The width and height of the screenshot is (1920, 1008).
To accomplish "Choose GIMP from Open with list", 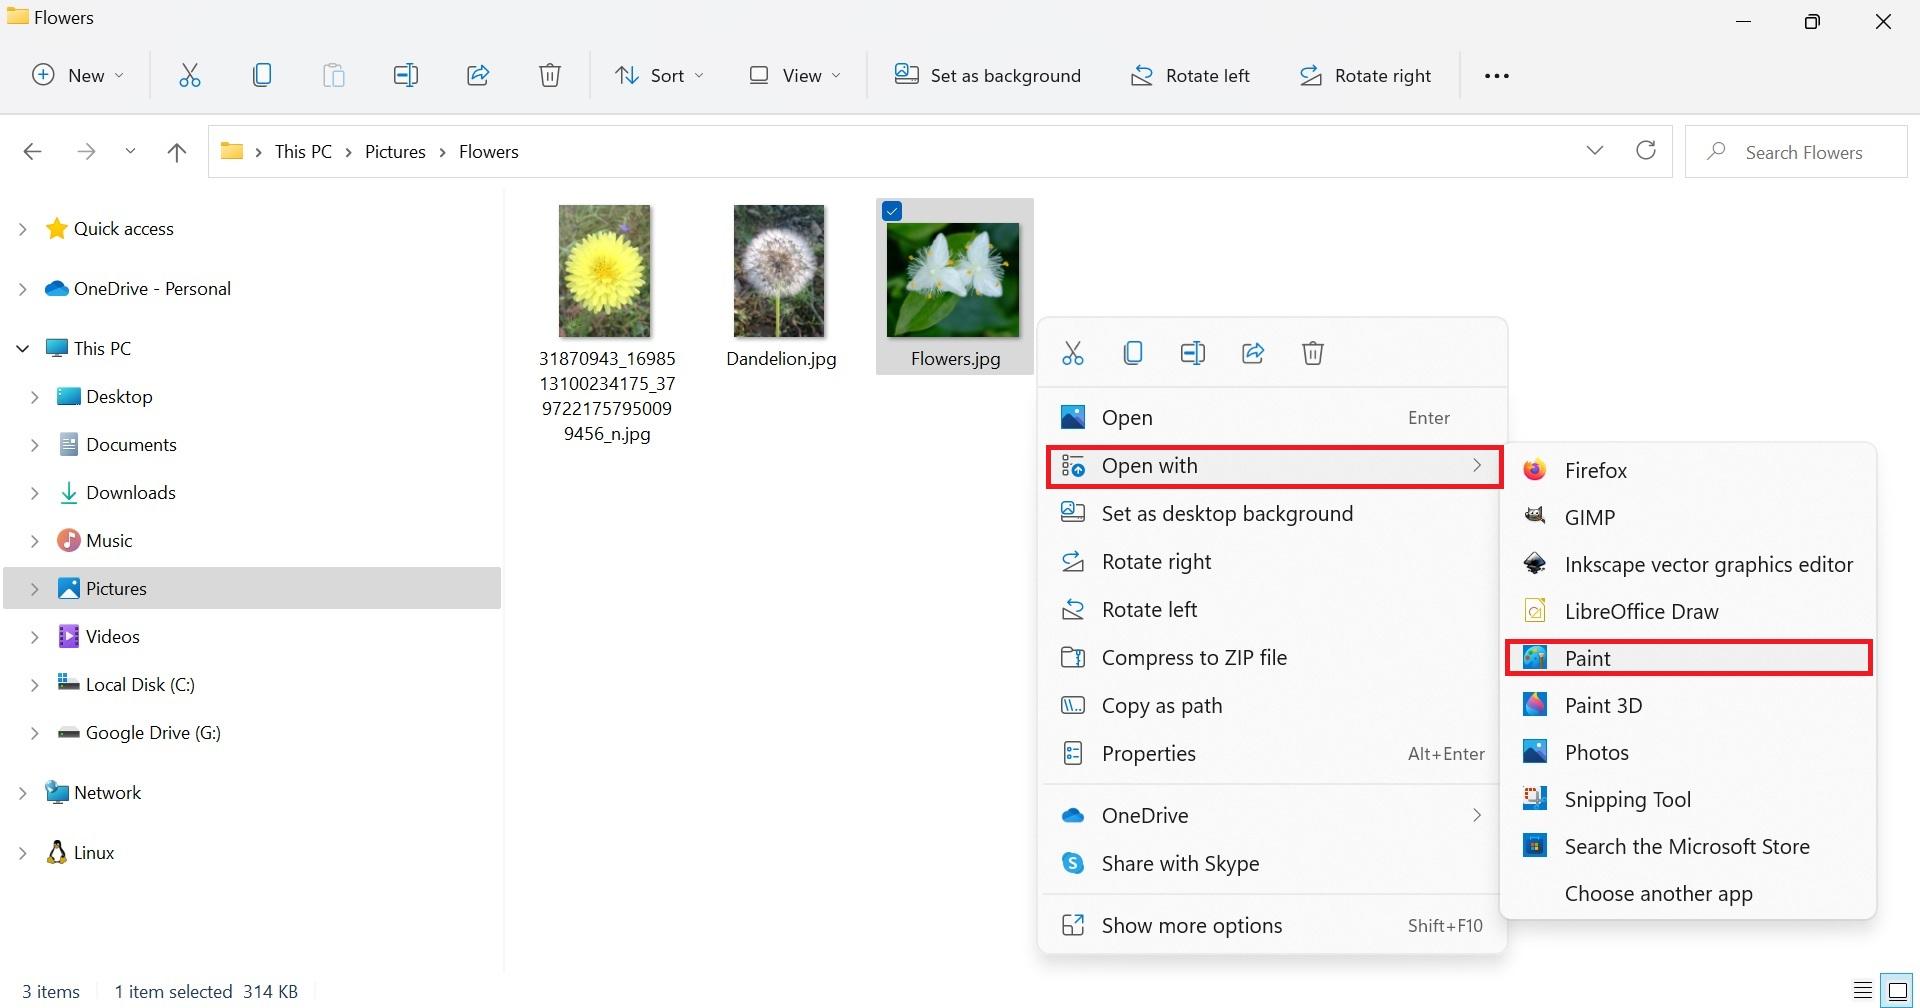I will 1689,517.
